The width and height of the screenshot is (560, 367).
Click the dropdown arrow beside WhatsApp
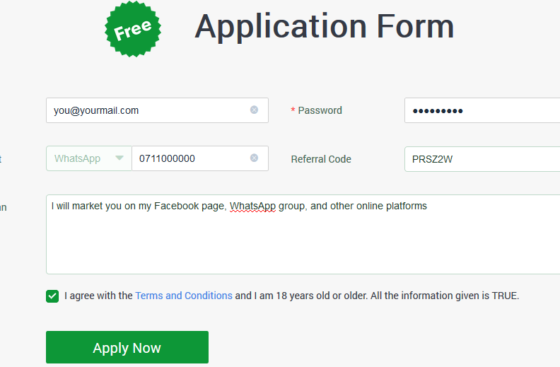click(x=119, y=158)
